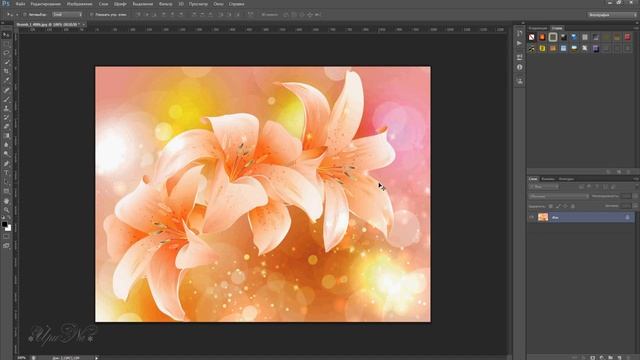Image resolution: width=640 pixels, height=360 pixels.
Task: Open the Actions collapsed panel icon
Action: coord(519,43)
